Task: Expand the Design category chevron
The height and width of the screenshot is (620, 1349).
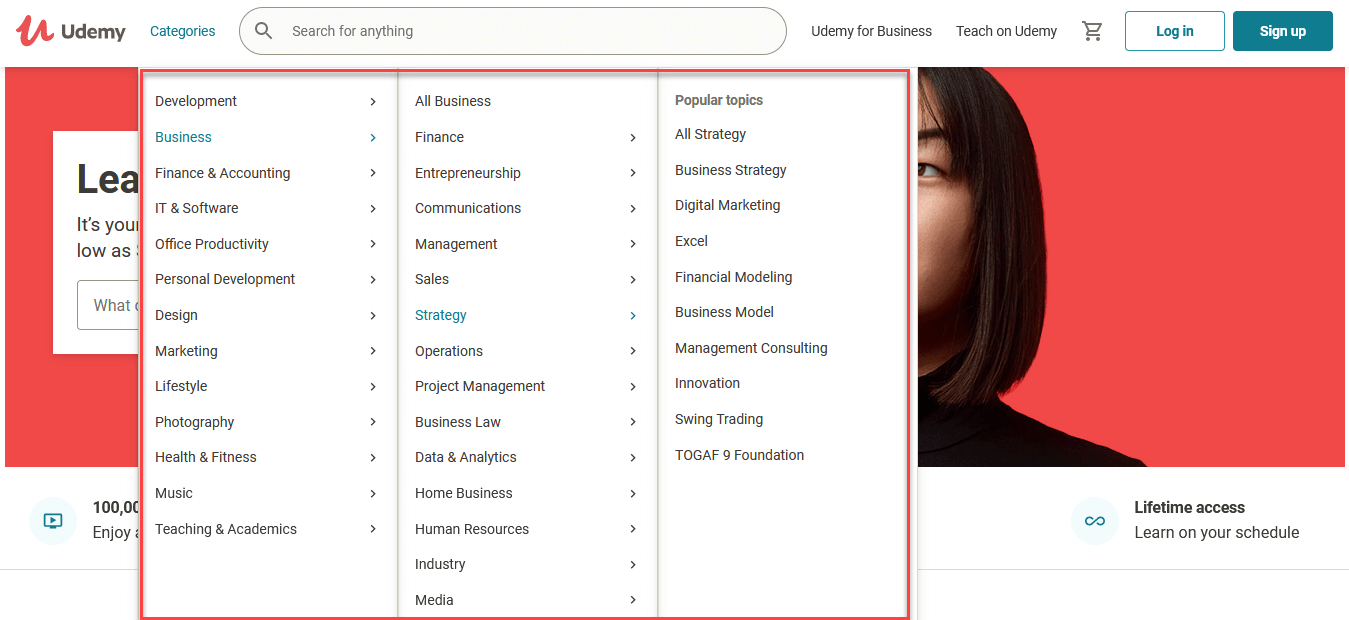Action: pos(373,316)
